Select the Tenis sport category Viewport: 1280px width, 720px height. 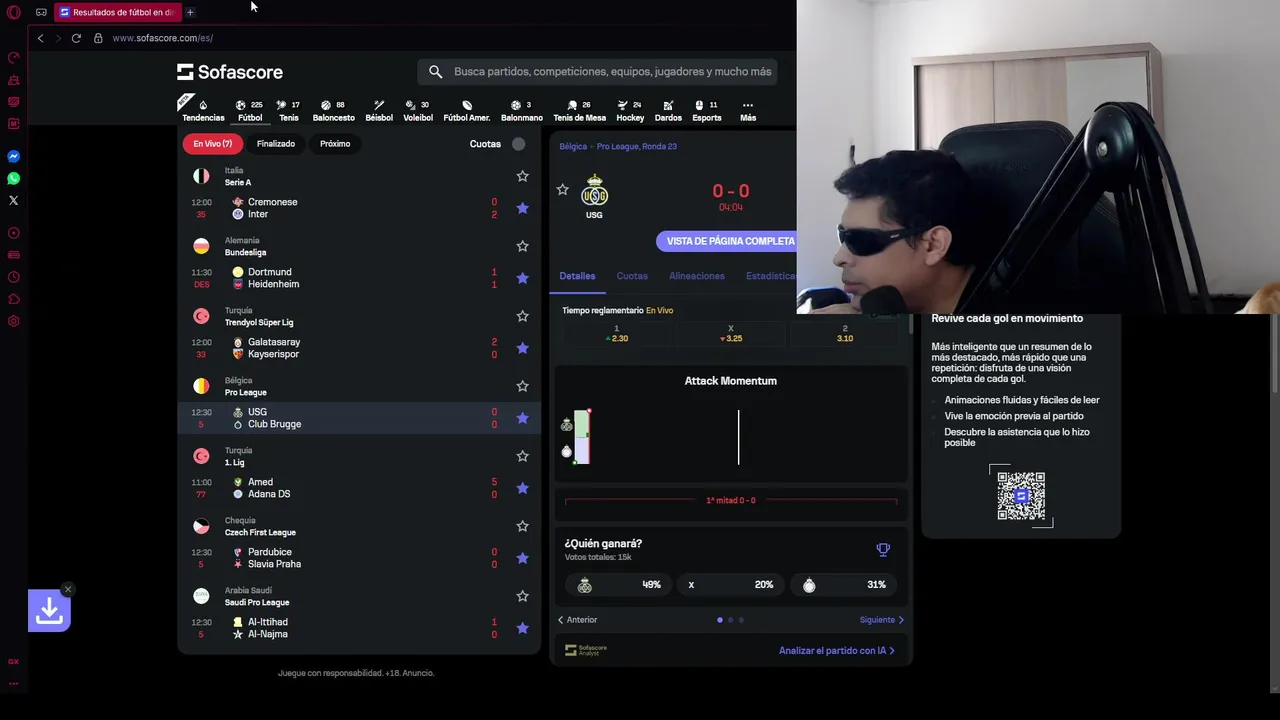pos(288,110)
